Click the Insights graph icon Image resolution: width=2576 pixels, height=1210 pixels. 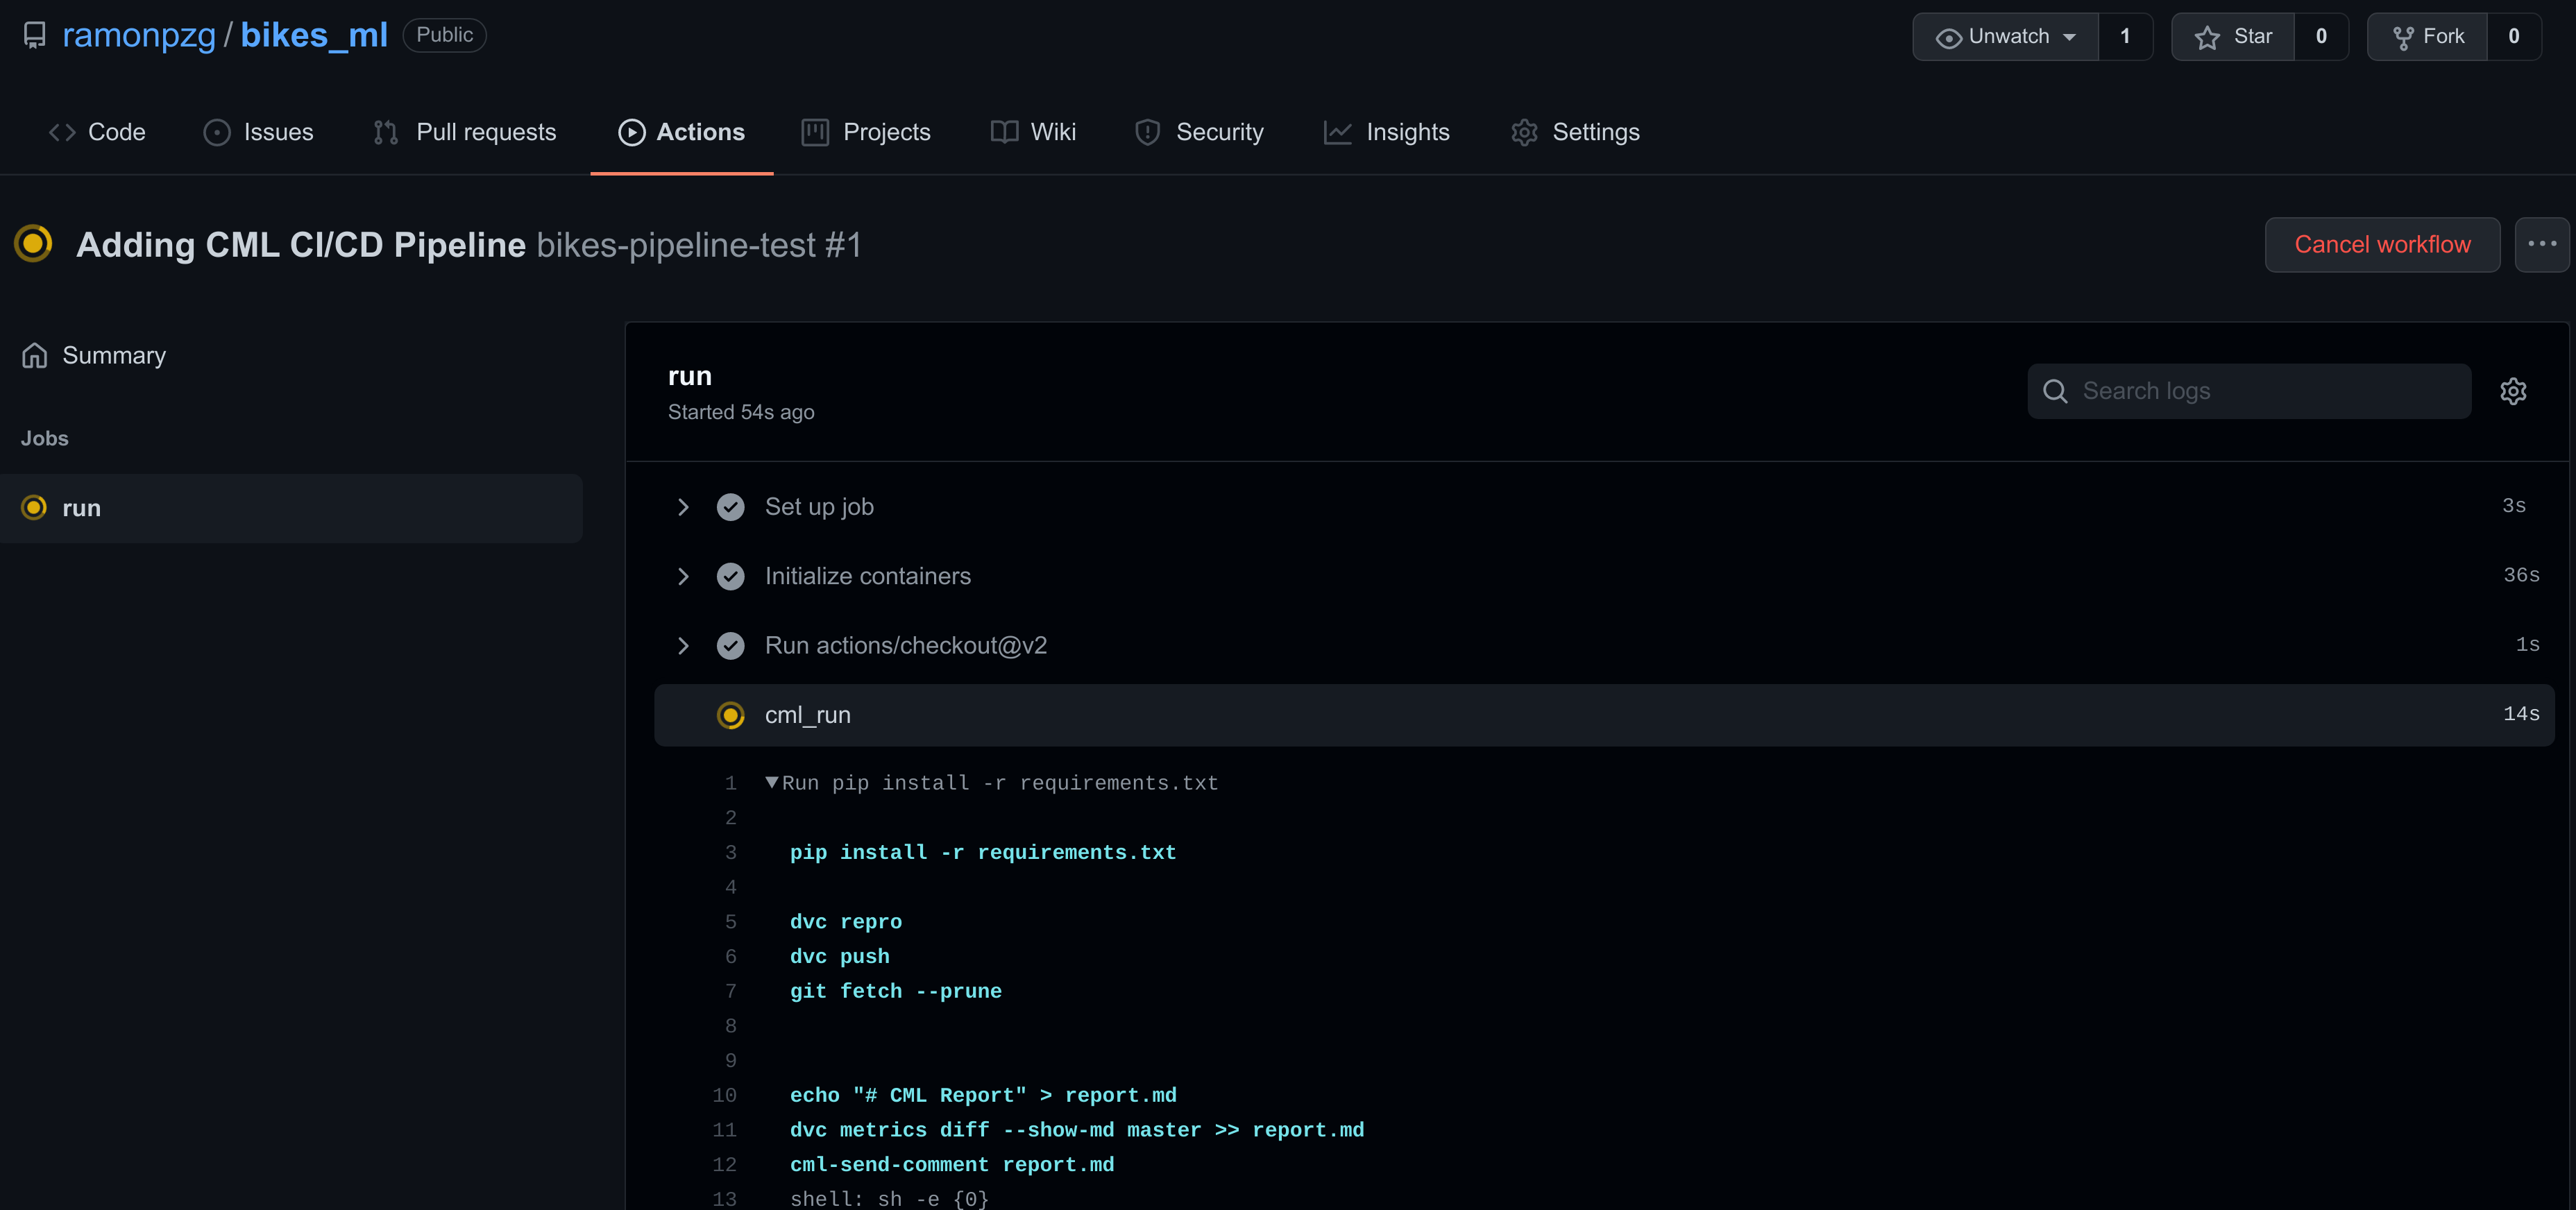[1338, 132]
